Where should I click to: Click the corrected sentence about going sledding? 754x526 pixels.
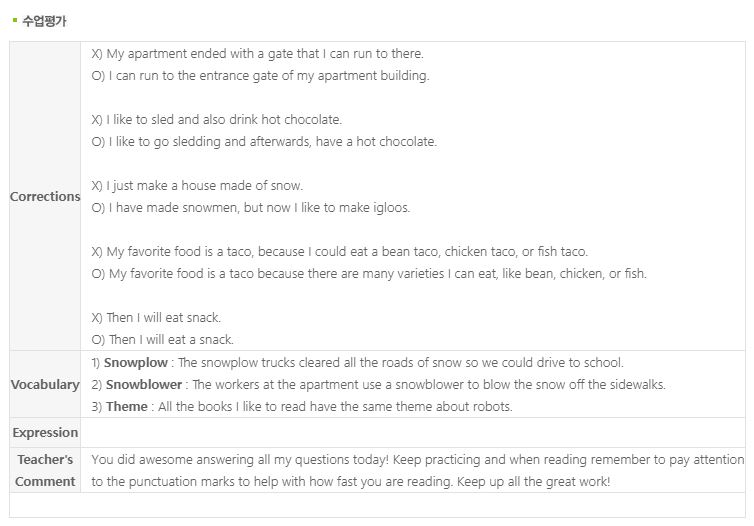click(x=264, y=142)
